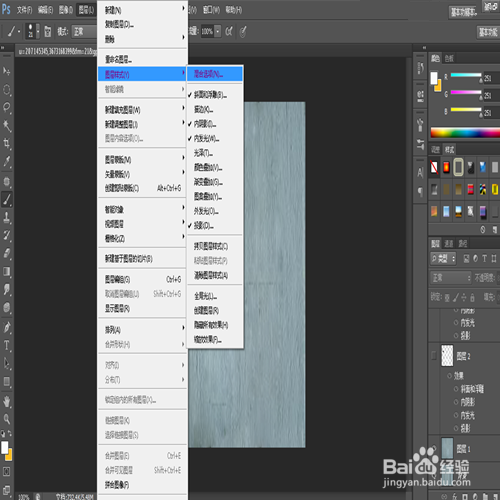Select the Rectangle shape tool
This screenshot has width=500, height=500.
click(6, 381)
